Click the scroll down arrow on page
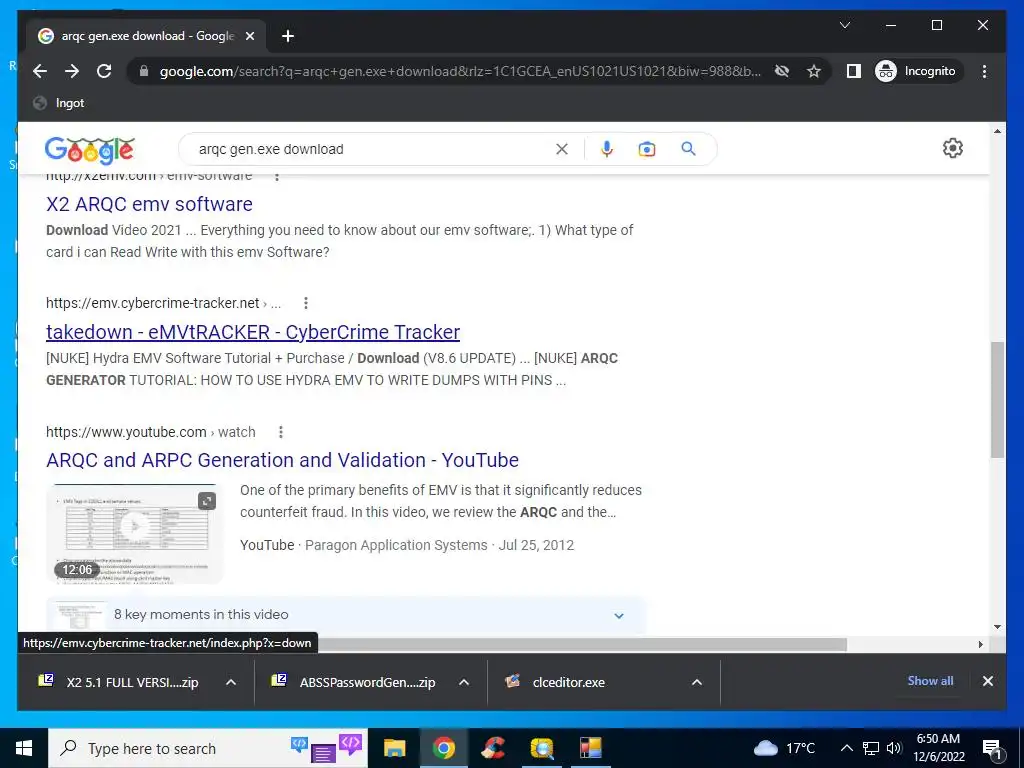This screenshot has height=768, width=1024. click(997, 627)
